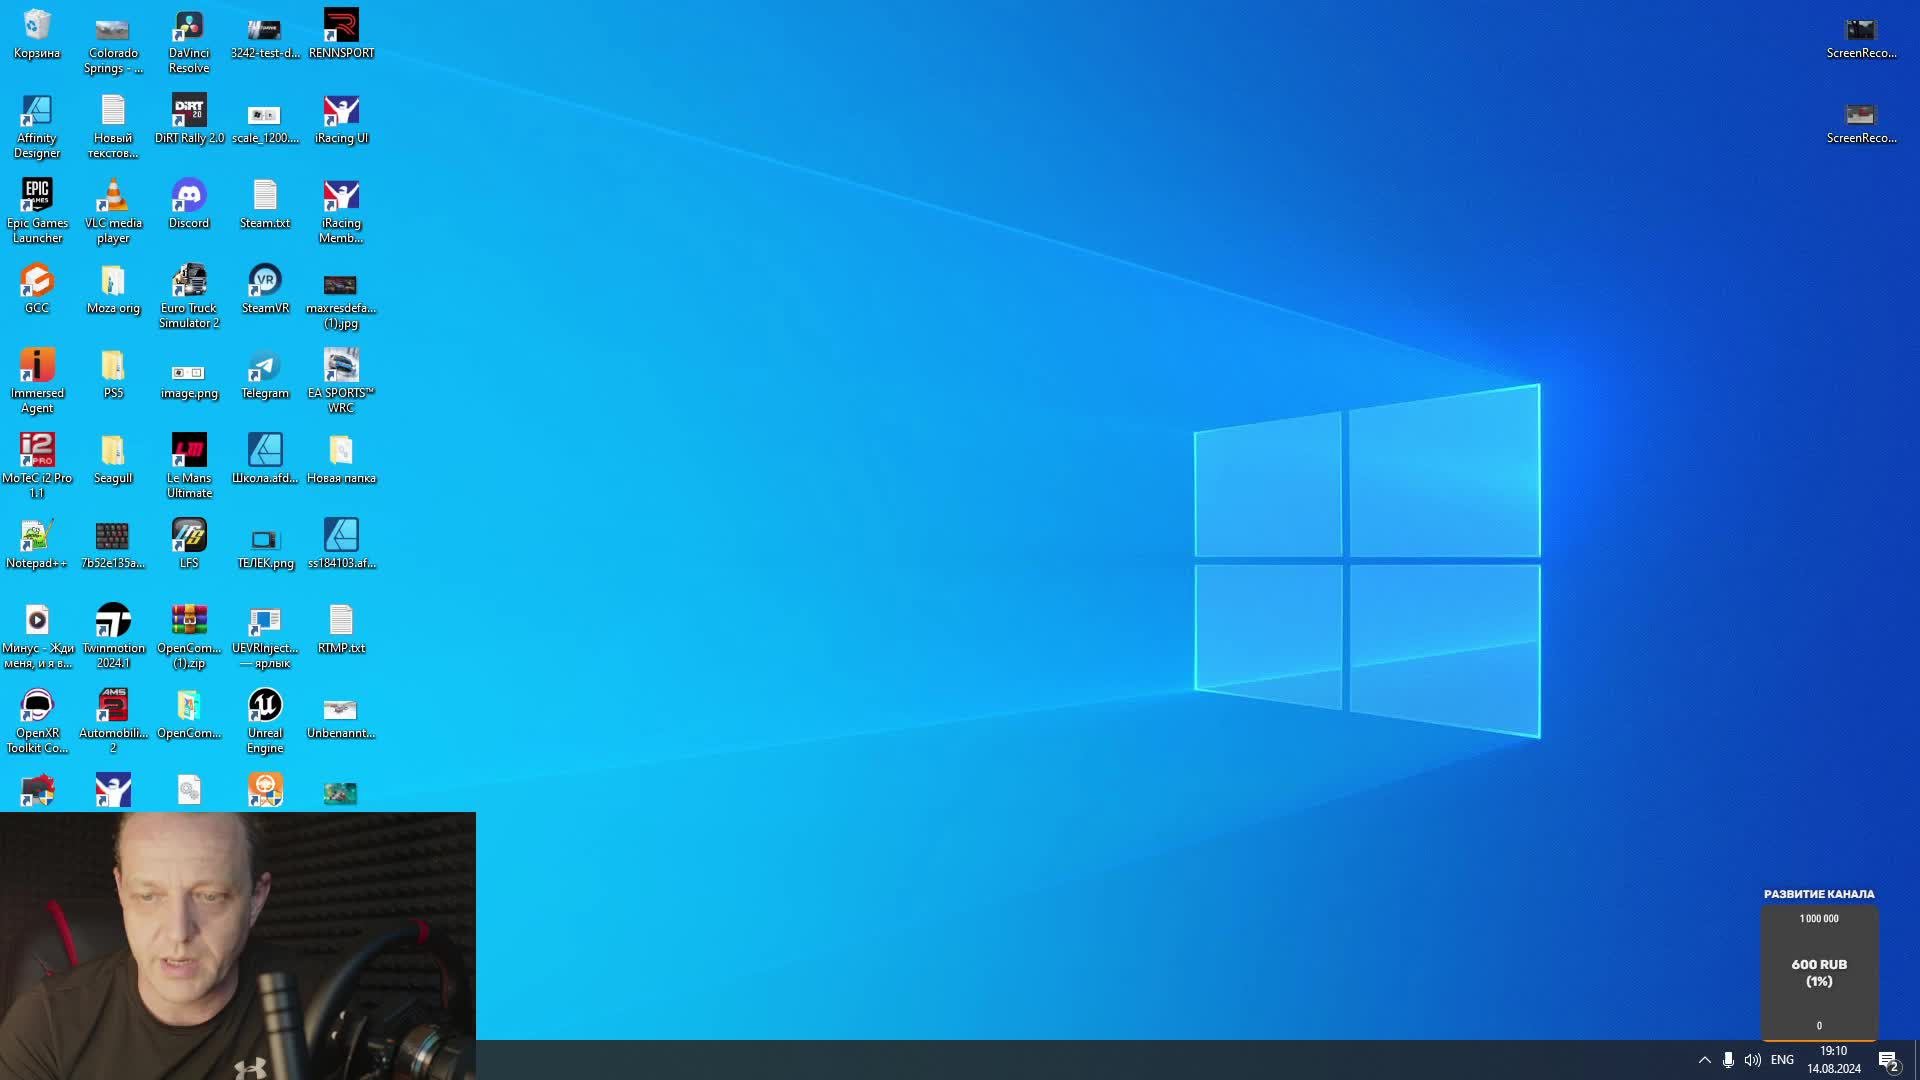Click the Le Mans Ultimate icon
Viewport: 1920px width, 1080px height.
(x=189, y=452)
